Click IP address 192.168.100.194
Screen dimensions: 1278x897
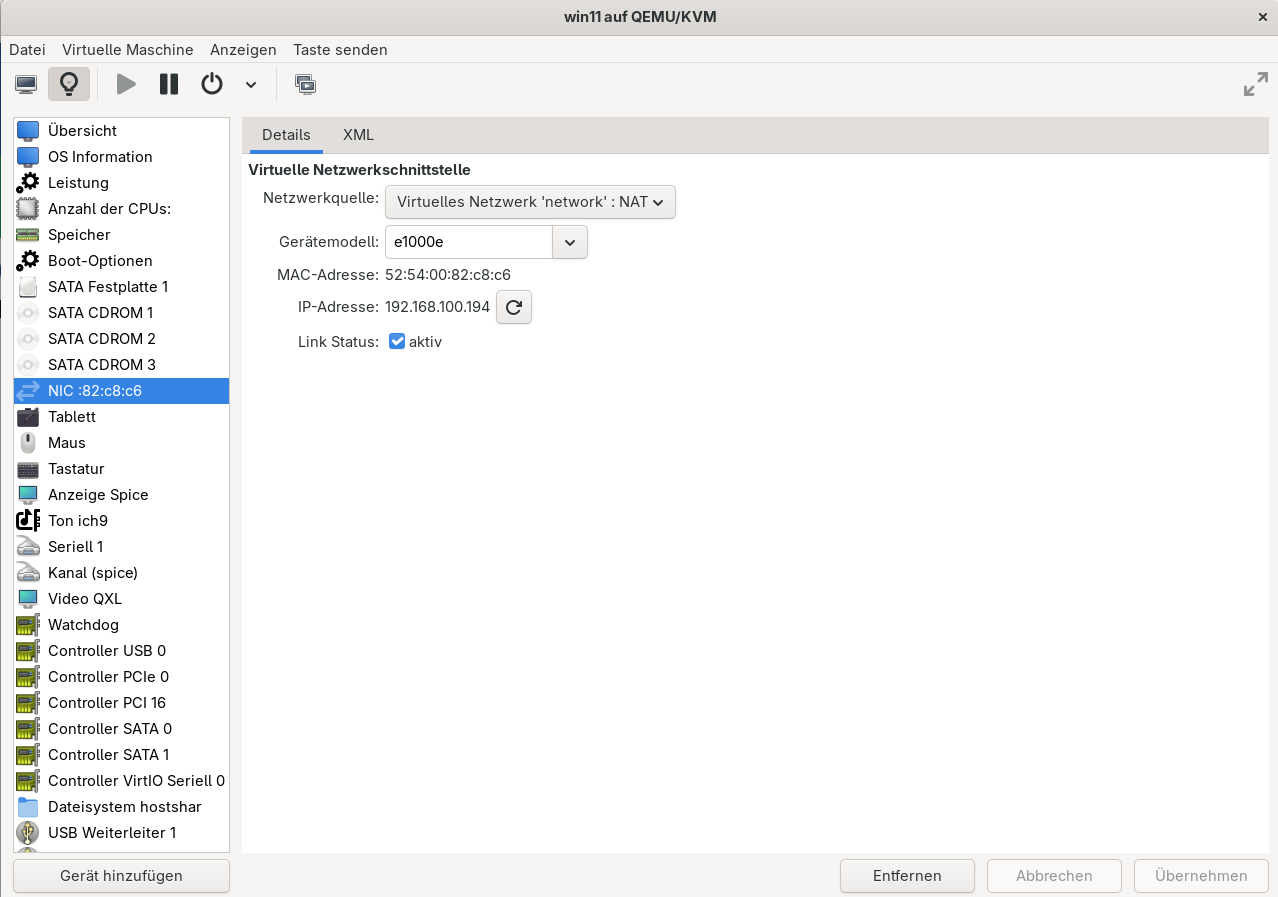pos(437,307)
